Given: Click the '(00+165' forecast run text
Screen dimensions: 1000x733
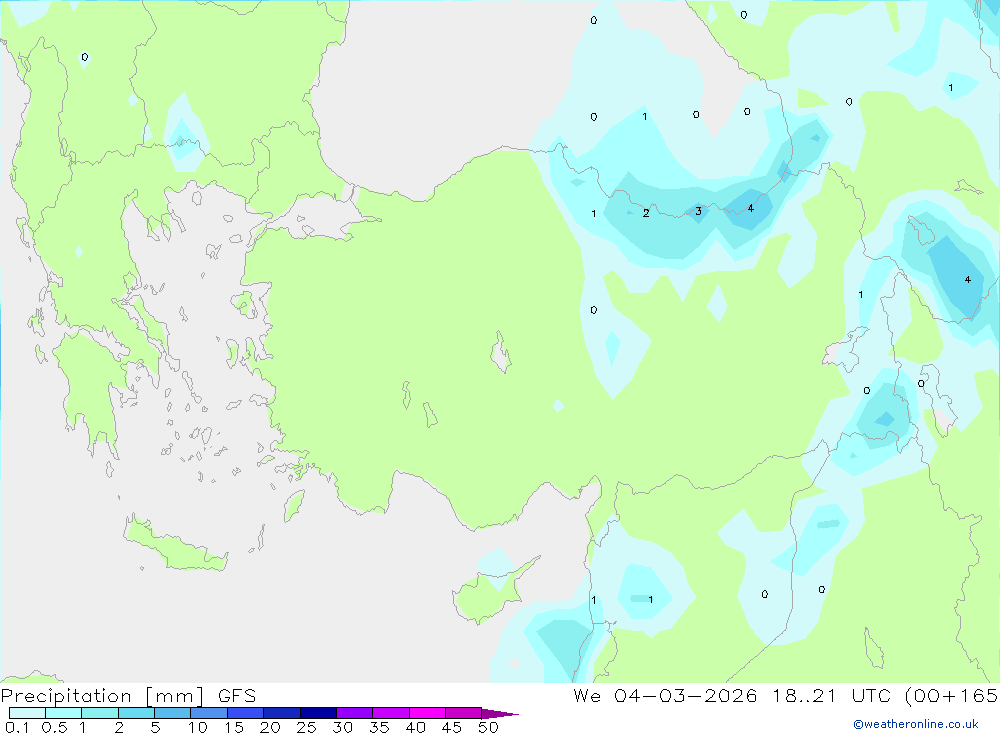Looking at the screenshot, I should [x=952, y=695].
